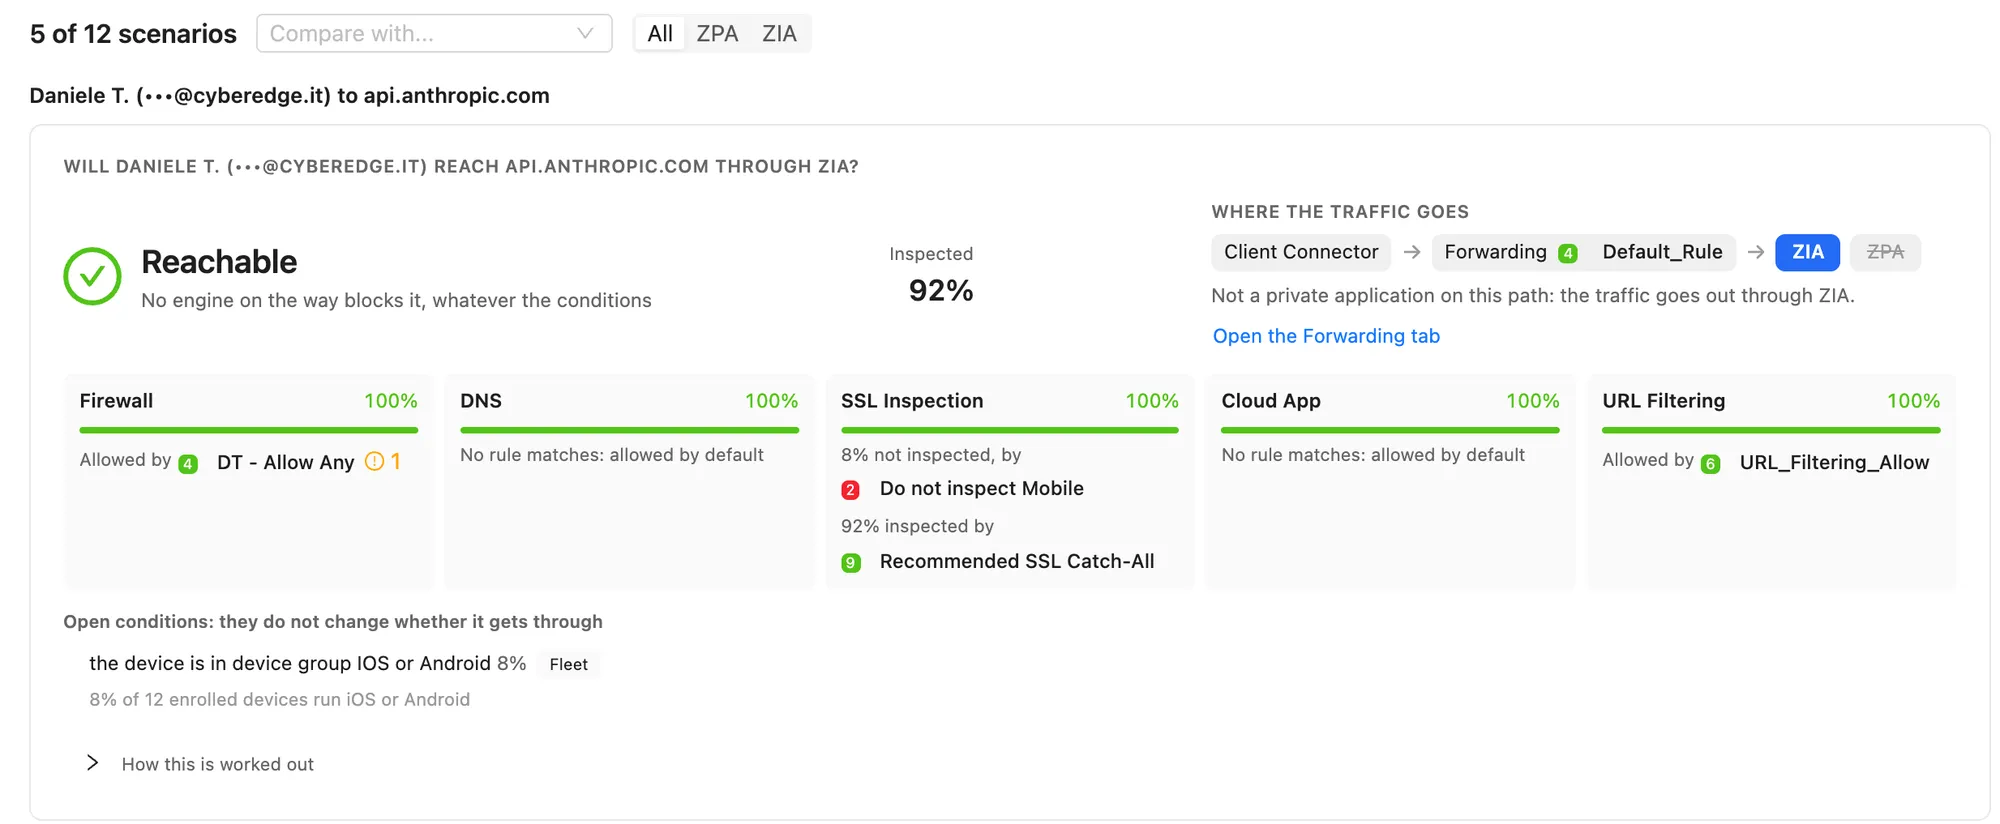Click the Inspected 92% value

940,290
